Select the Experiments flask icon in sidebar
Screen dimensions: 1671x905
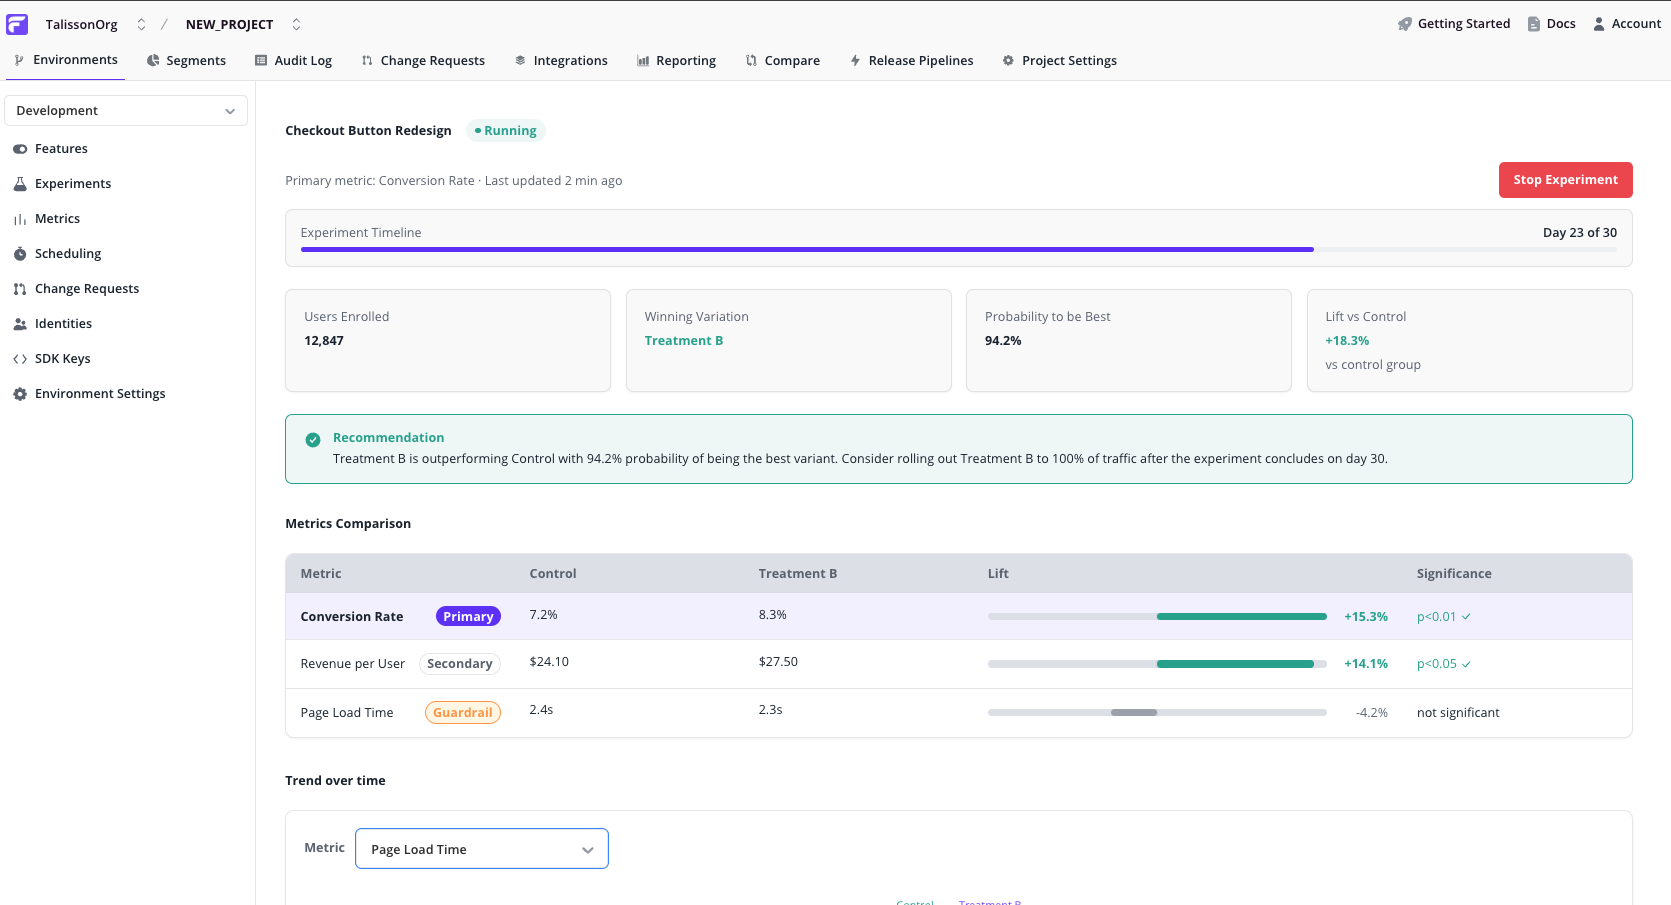(x=20, y=183)
